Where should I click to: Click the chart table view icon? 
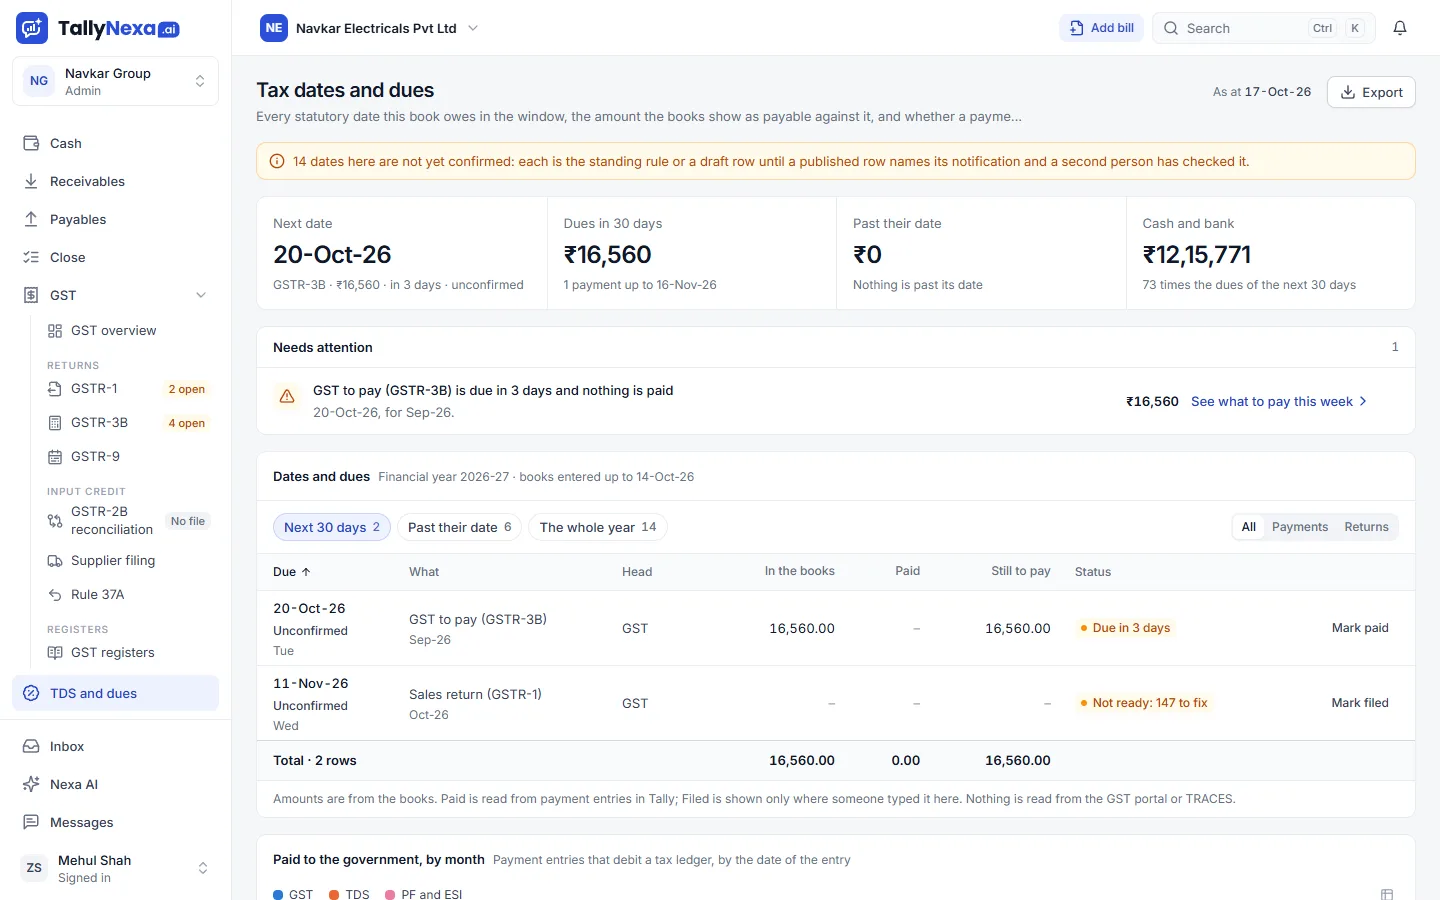click(x=1387, y=894)
